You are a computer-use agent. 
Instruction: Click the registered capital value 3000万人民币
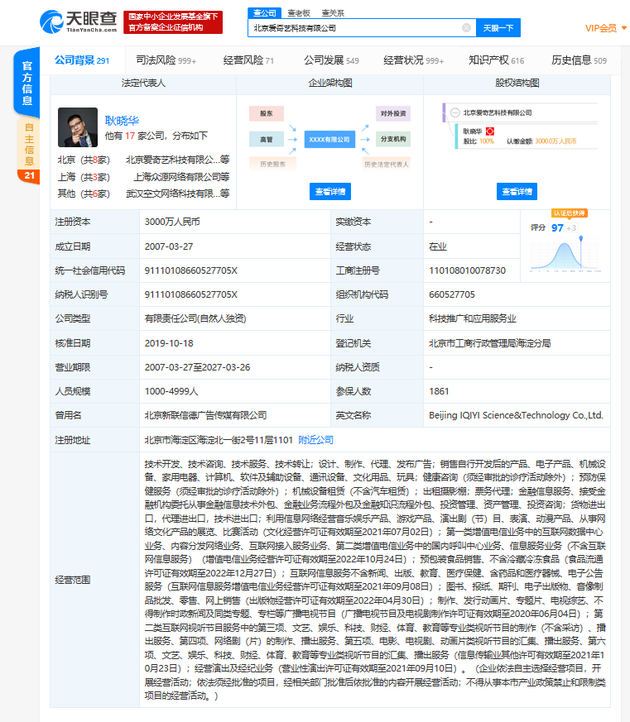[x=172, y=222]
